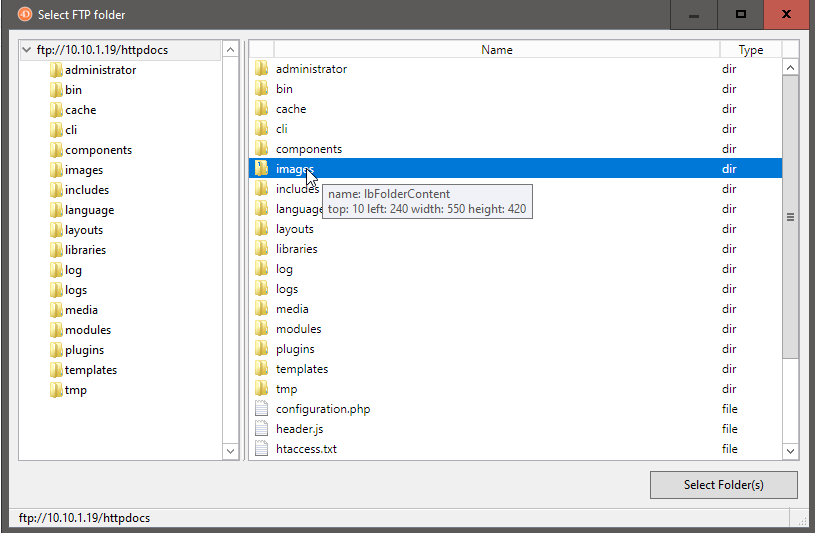Image resolution: width=815 pixels, height=533 pixels.
Task: Click the cache folder icon in file list
Action: (262, 109)
